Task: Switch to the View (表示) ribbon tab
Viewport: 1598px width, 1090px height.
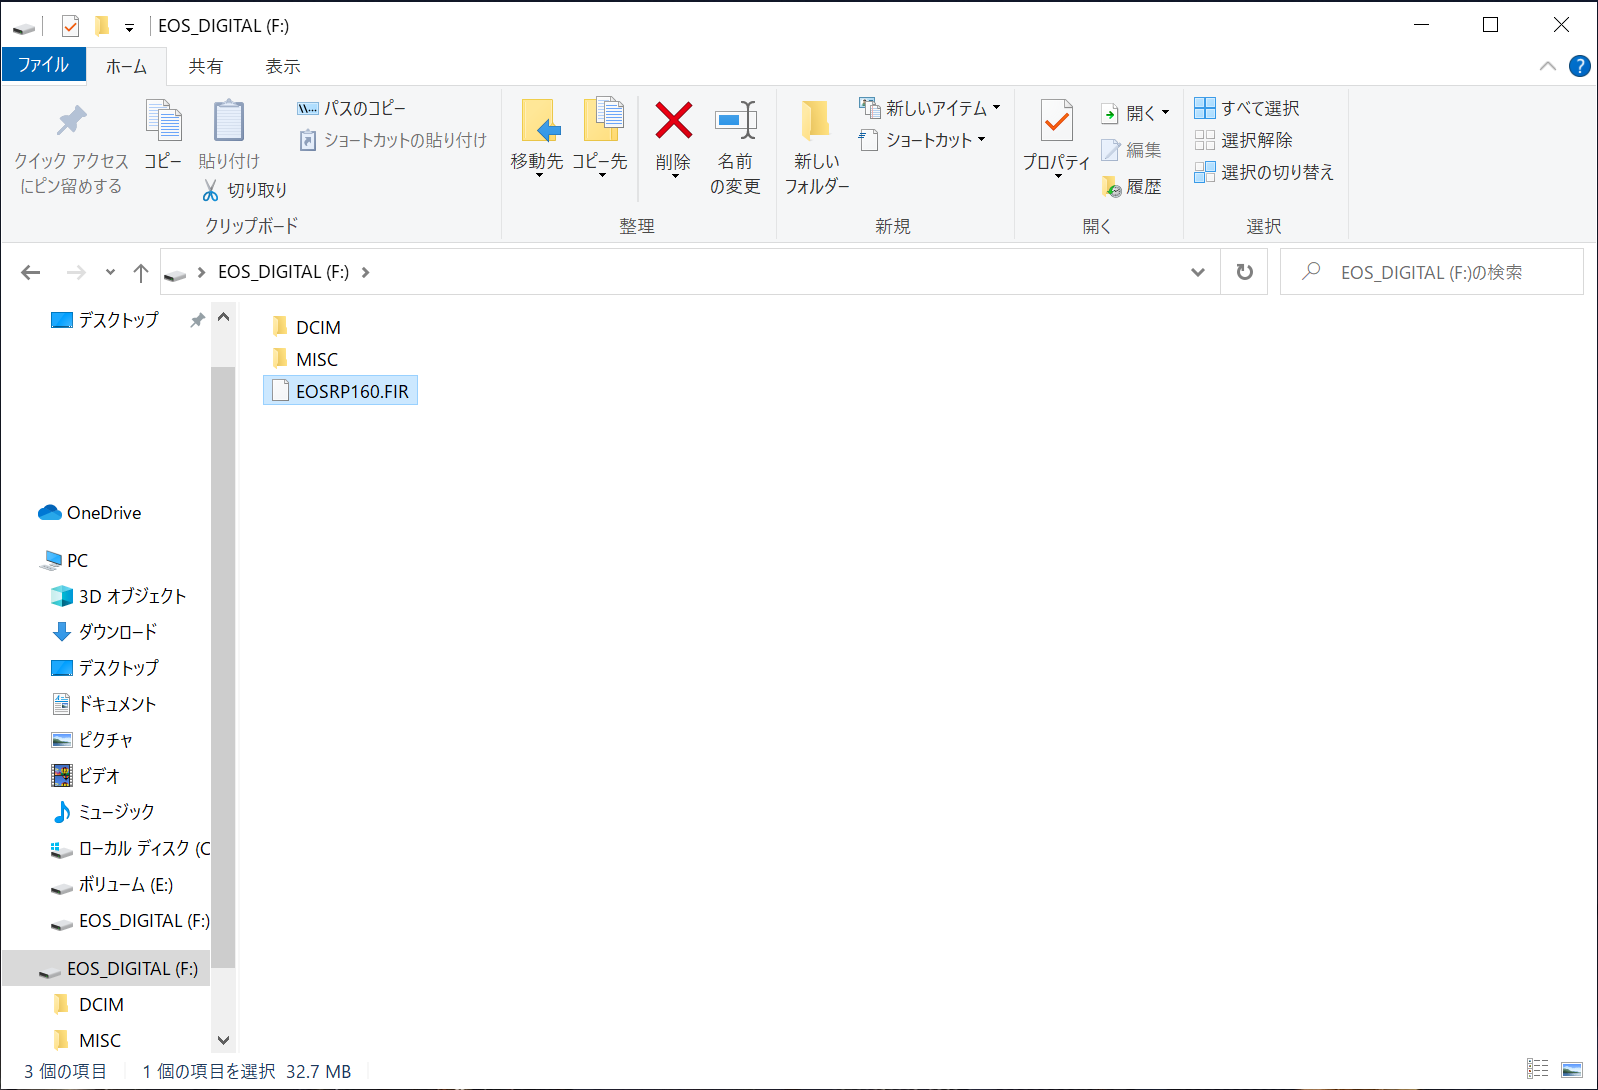Action: tap(282, 66)
